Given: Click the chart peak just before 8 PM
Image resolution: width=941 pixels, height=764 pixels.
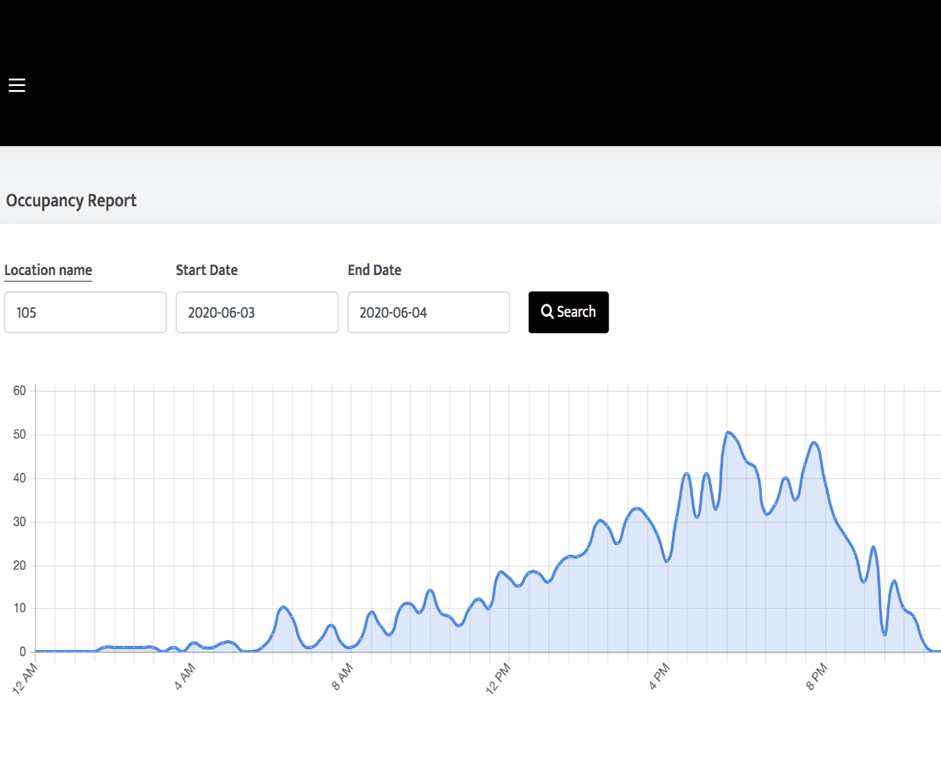Looking at the screenshot, I should click(814, 443).
